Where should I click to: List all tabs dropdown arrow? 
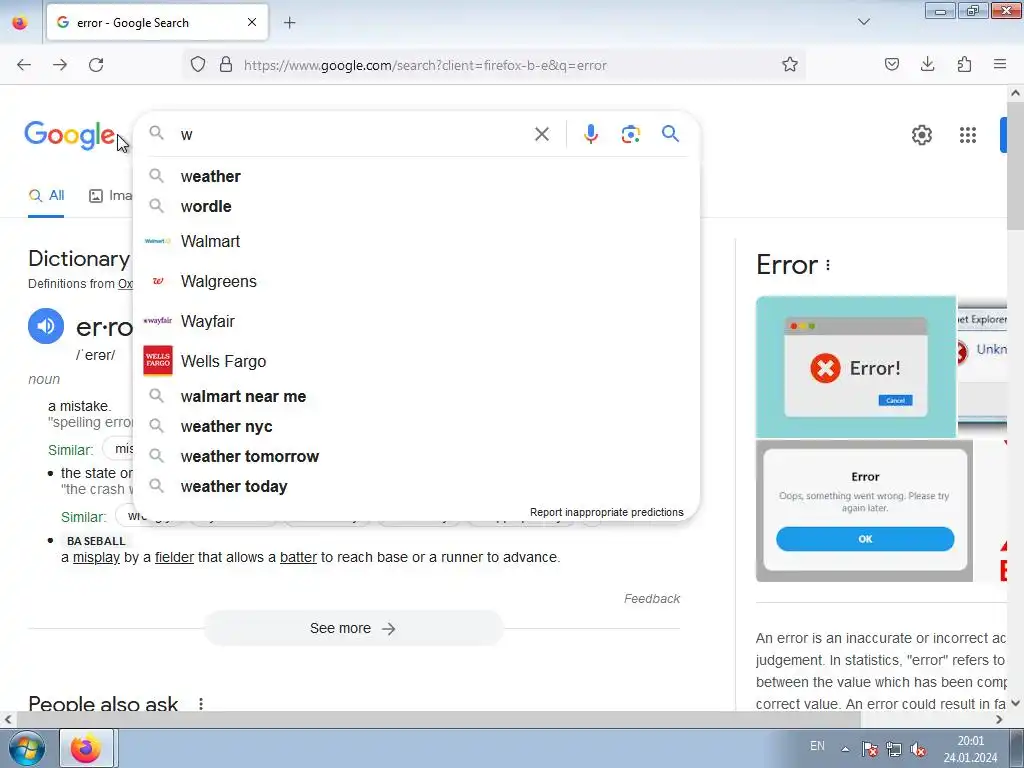(863, 22)
